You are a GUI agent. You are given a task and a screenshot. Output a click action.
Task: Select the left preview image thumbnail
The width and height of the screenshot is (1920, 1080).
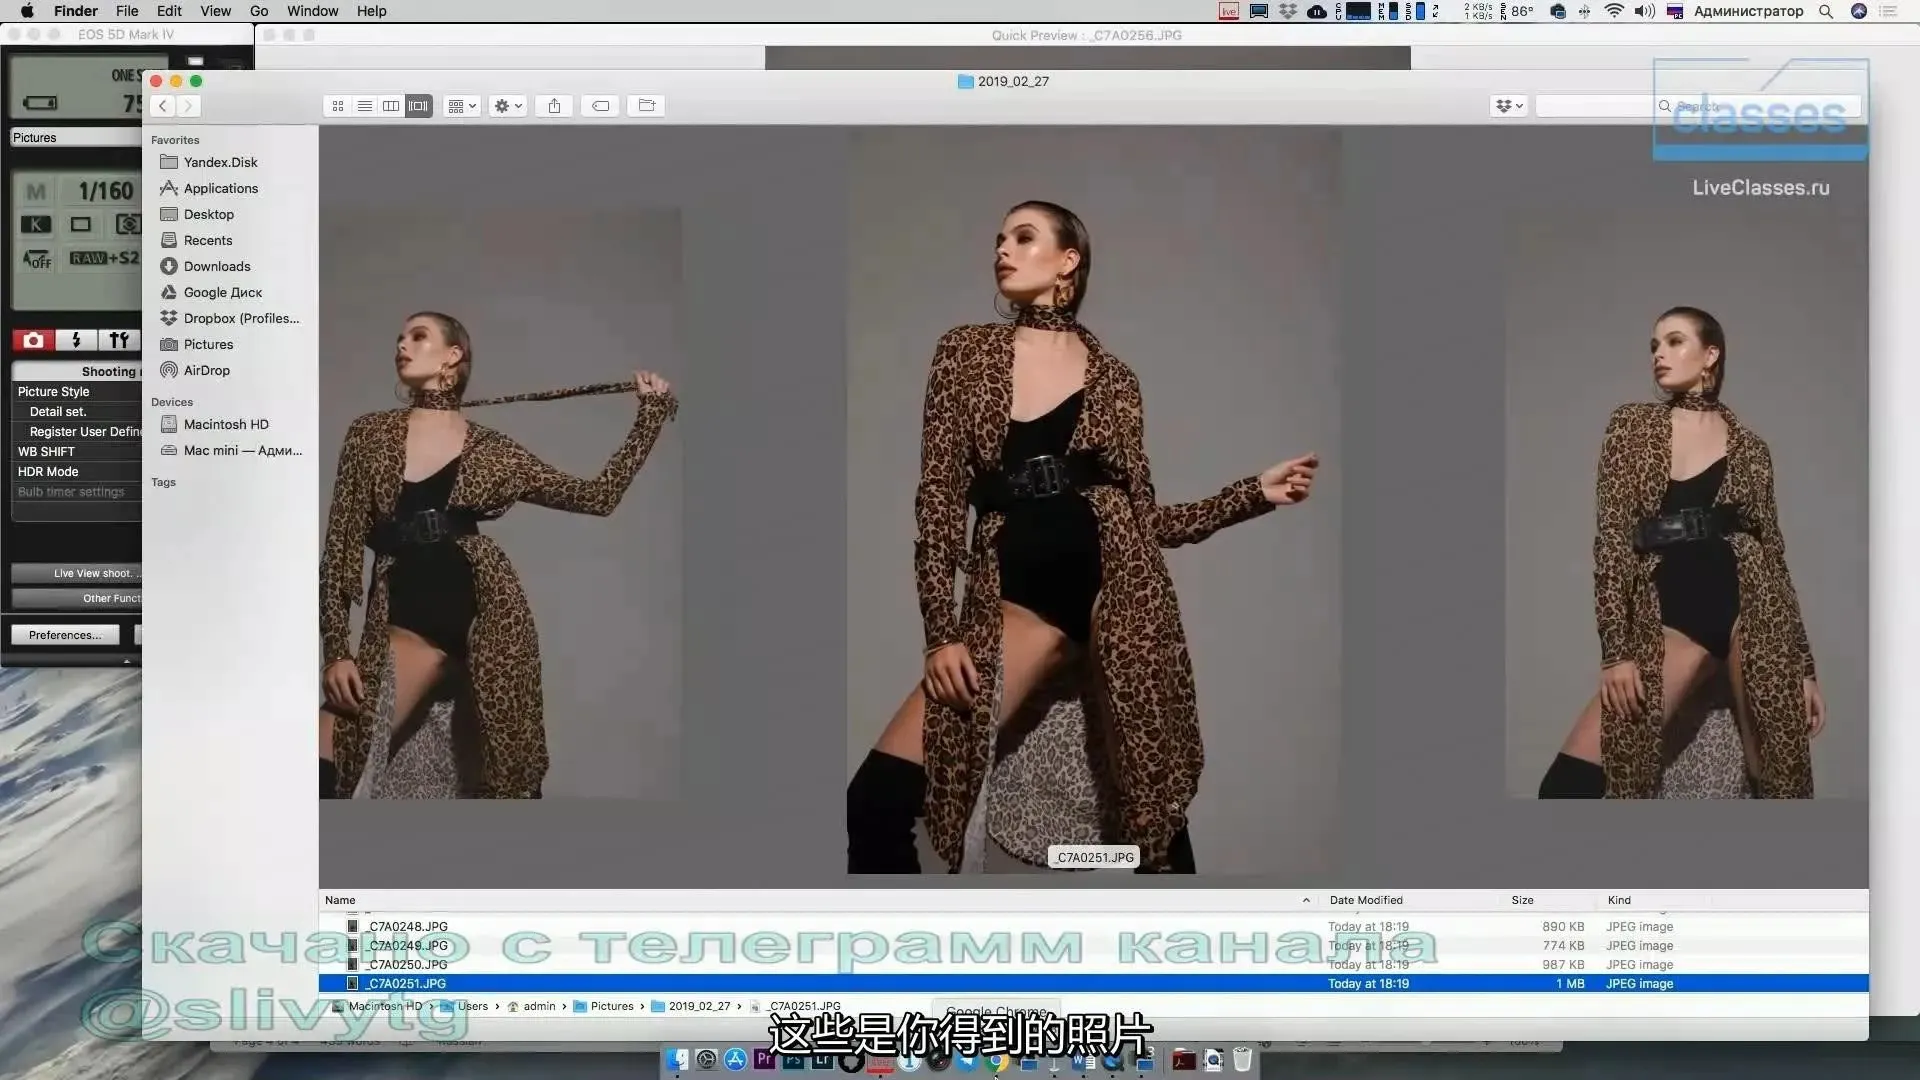coord(500,503)
